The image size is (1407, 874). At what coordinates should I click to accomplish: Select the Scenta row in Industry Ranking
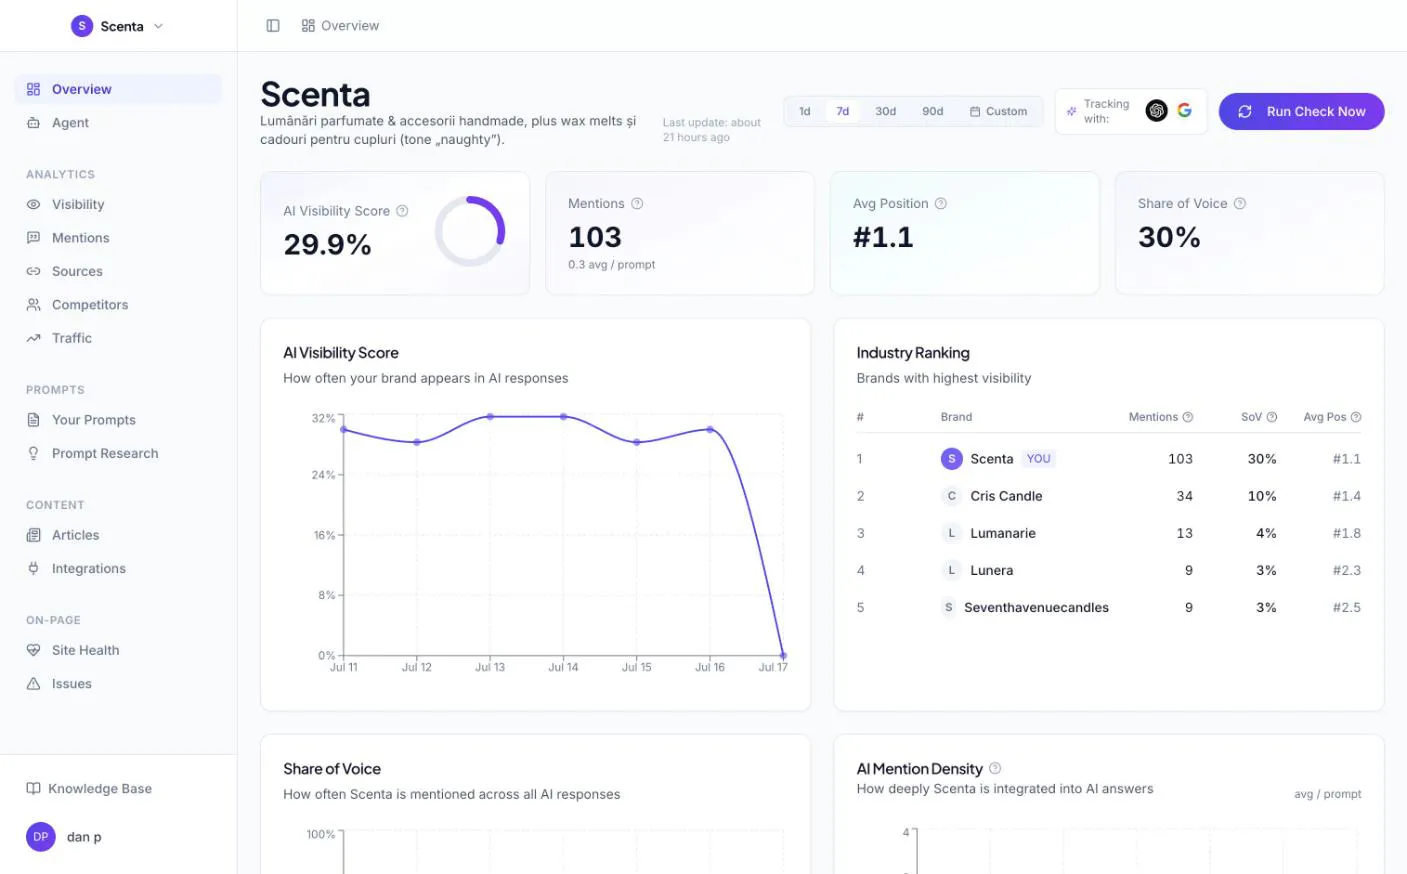coord(1108,459)
